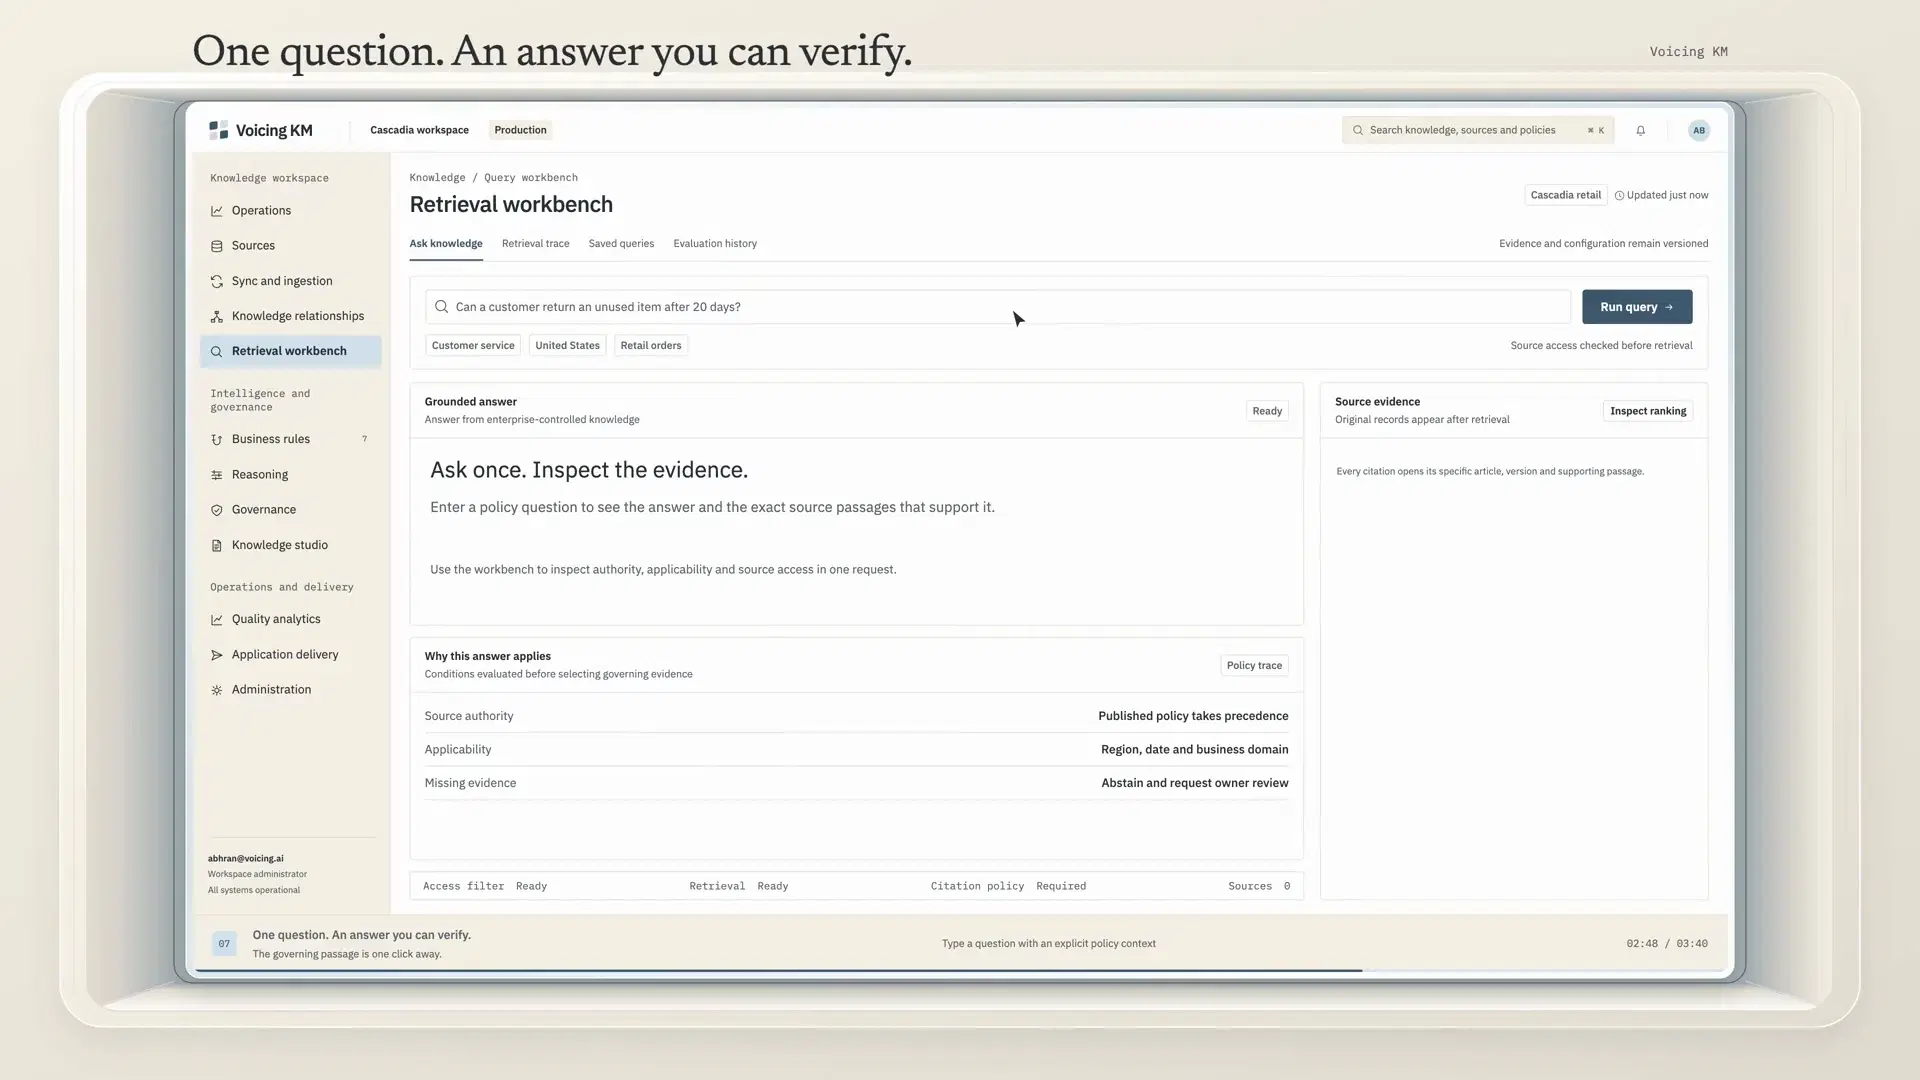1920x1080 pixels.
Task: Focus the policy question input field
Action: (998, 307)
